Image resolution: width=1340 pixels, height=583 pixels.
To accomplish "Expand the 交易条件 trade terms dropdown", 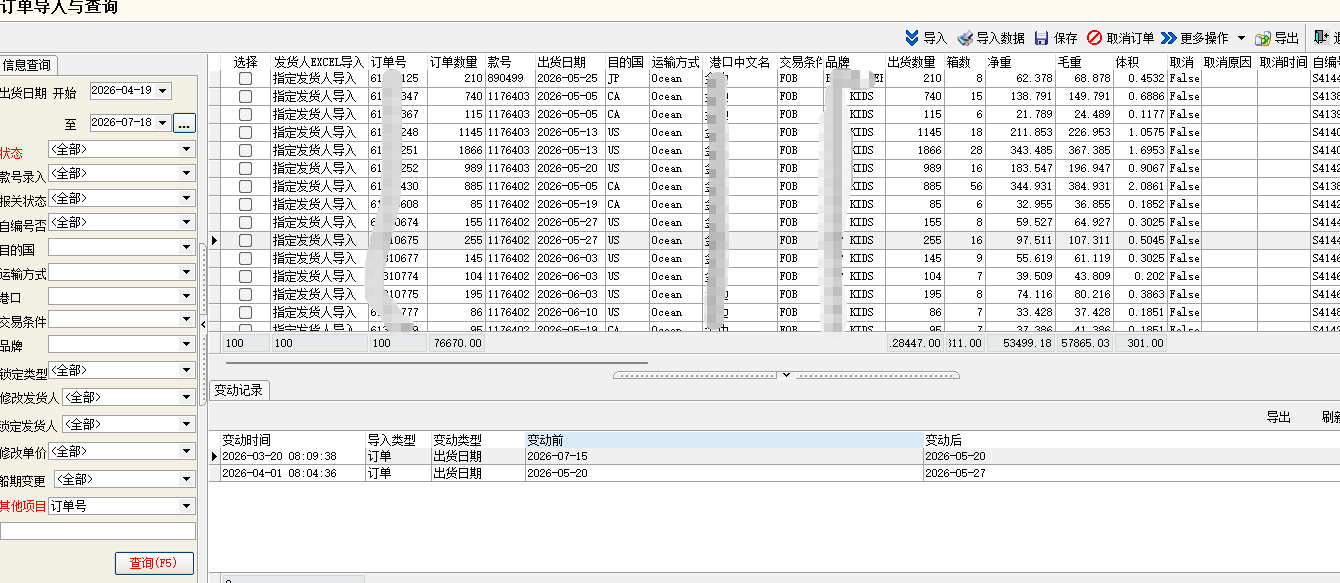I will click(187, 320).
